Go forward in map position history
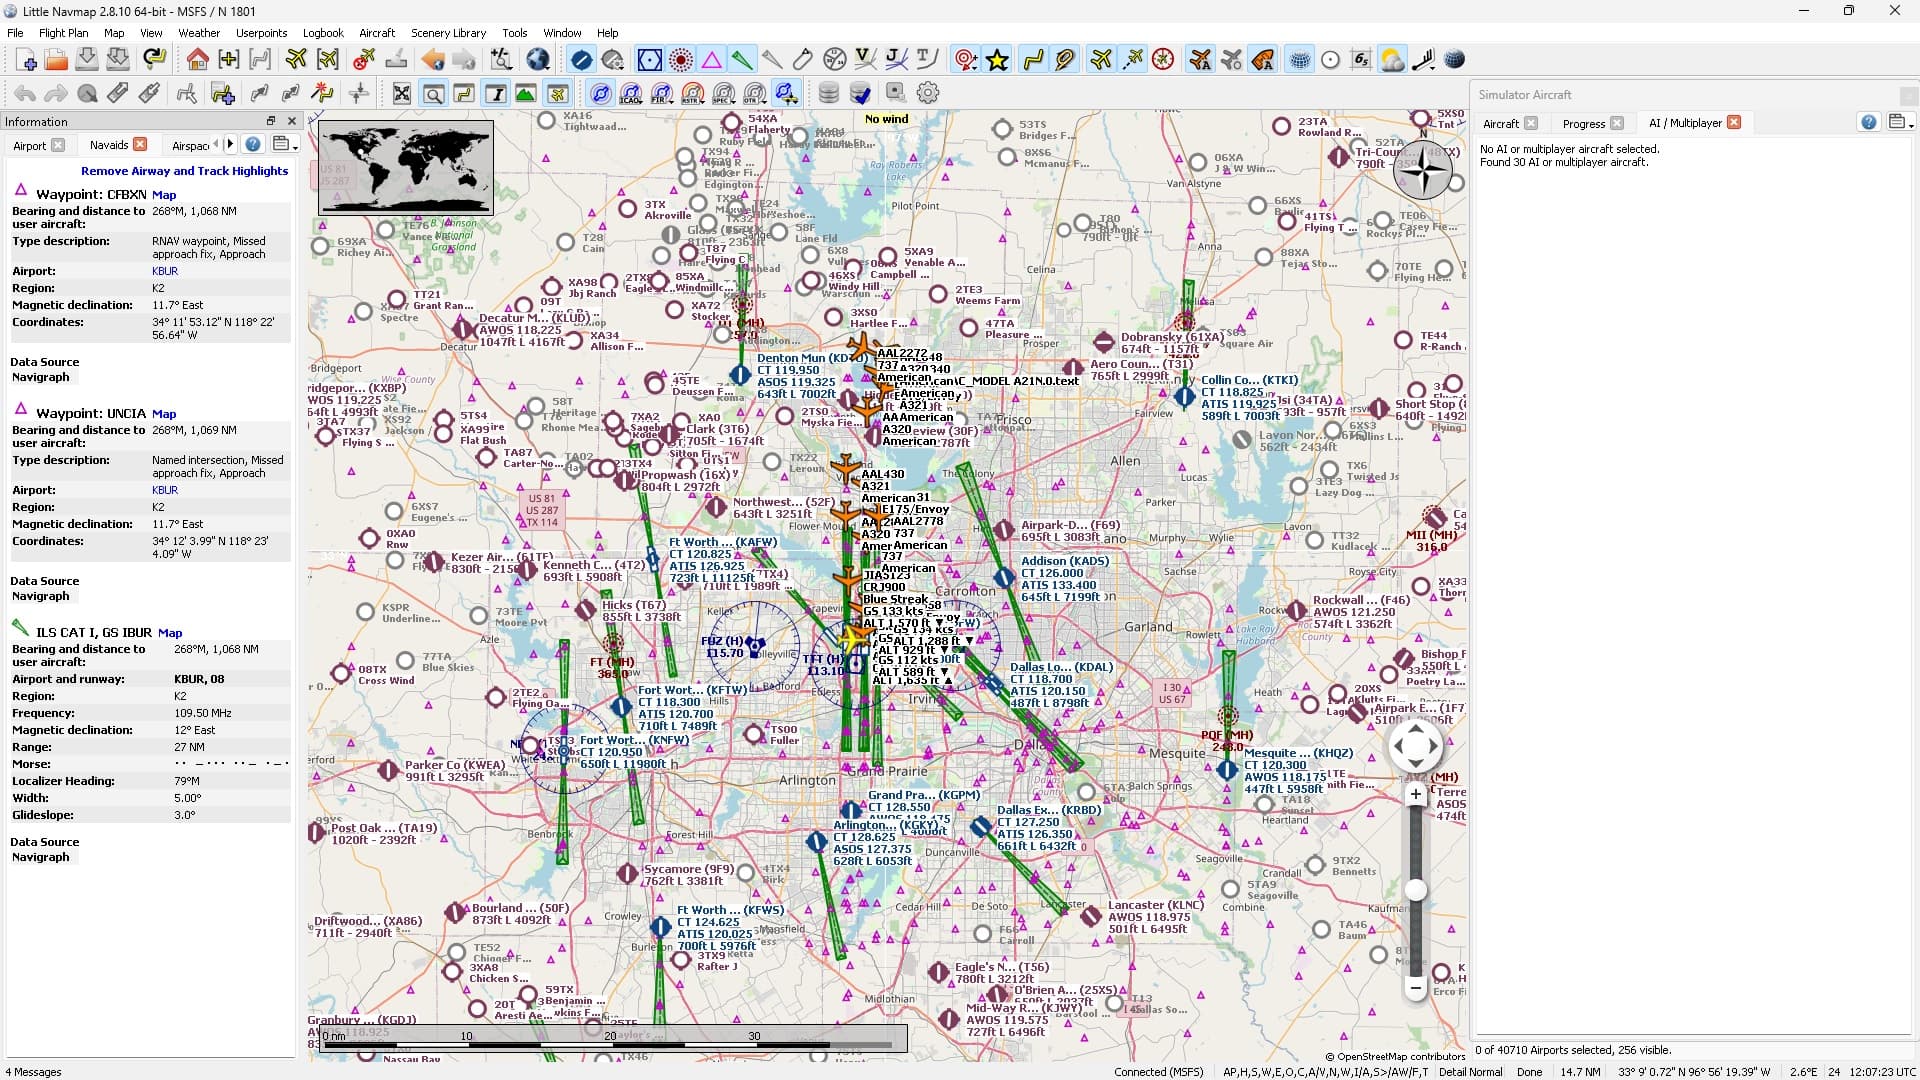1920x1080 pixels. (x=464, y=60)
